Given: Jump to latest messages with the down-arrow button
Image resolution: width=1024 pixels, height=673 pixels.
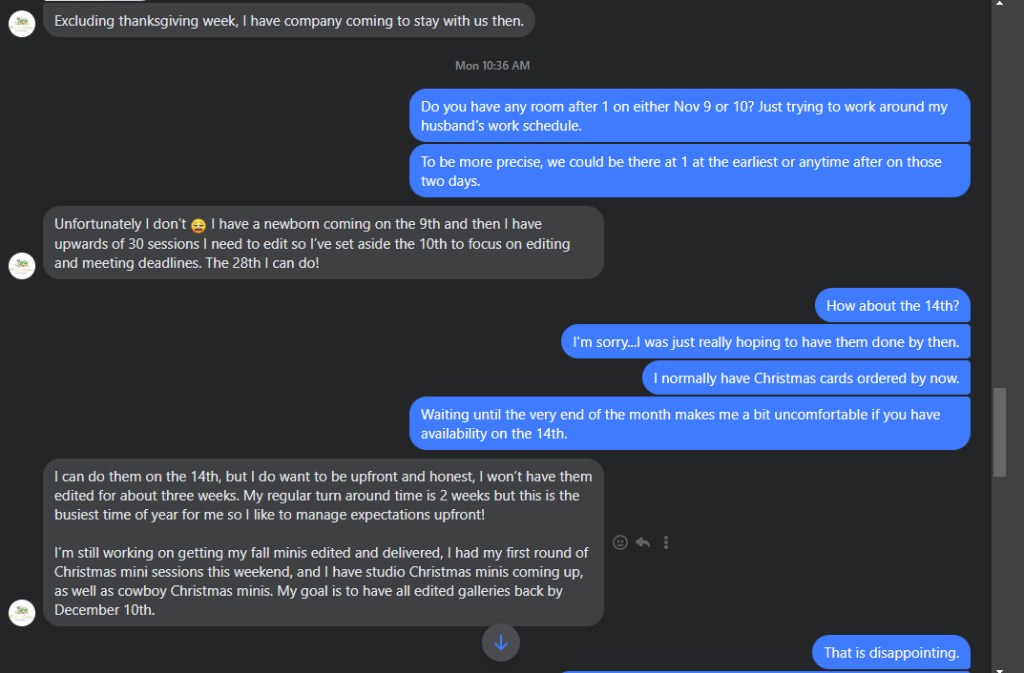Looking at the screenshot, I should (501, 643).
